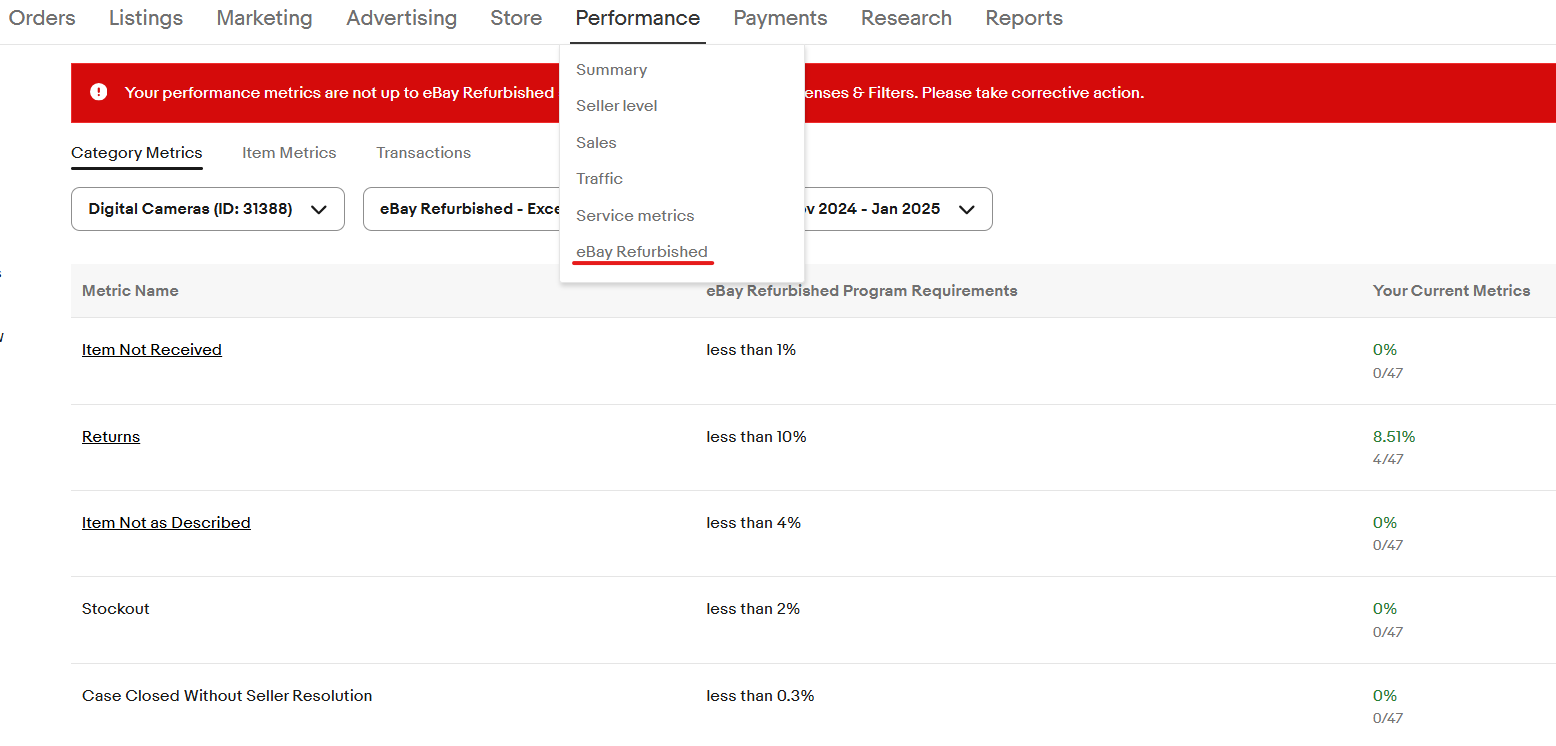This screenshot has width=1556, height=746.
Task: Click eBay Refurbished Program Requirements header
Action: 862,291
